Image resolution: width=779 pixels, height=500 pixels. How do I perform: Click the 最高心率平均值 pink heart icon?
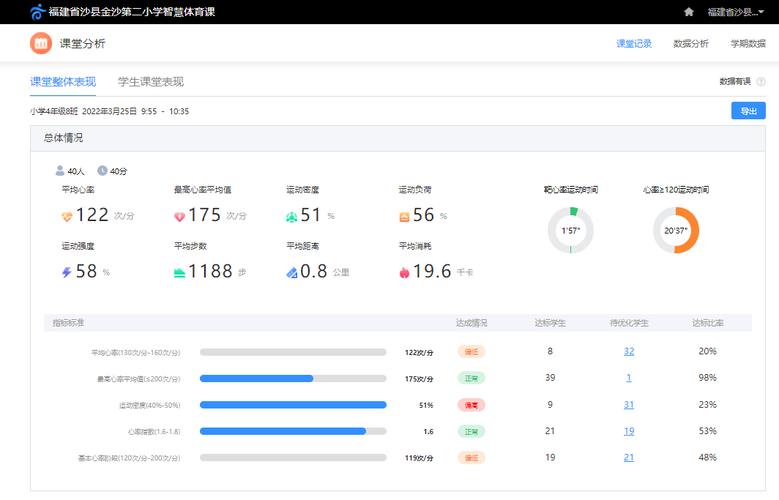[179, 217]
